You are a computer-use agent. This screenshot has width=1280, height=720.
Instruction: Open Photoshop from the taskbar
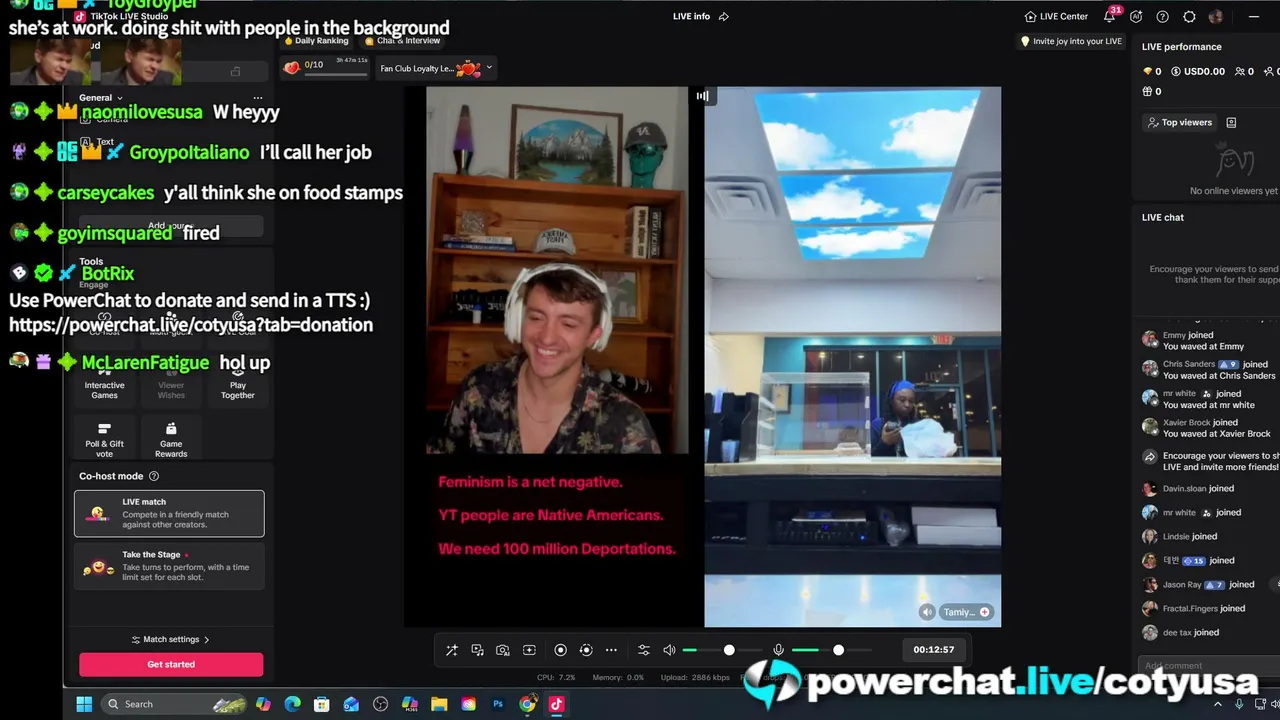tap(498, 704)
